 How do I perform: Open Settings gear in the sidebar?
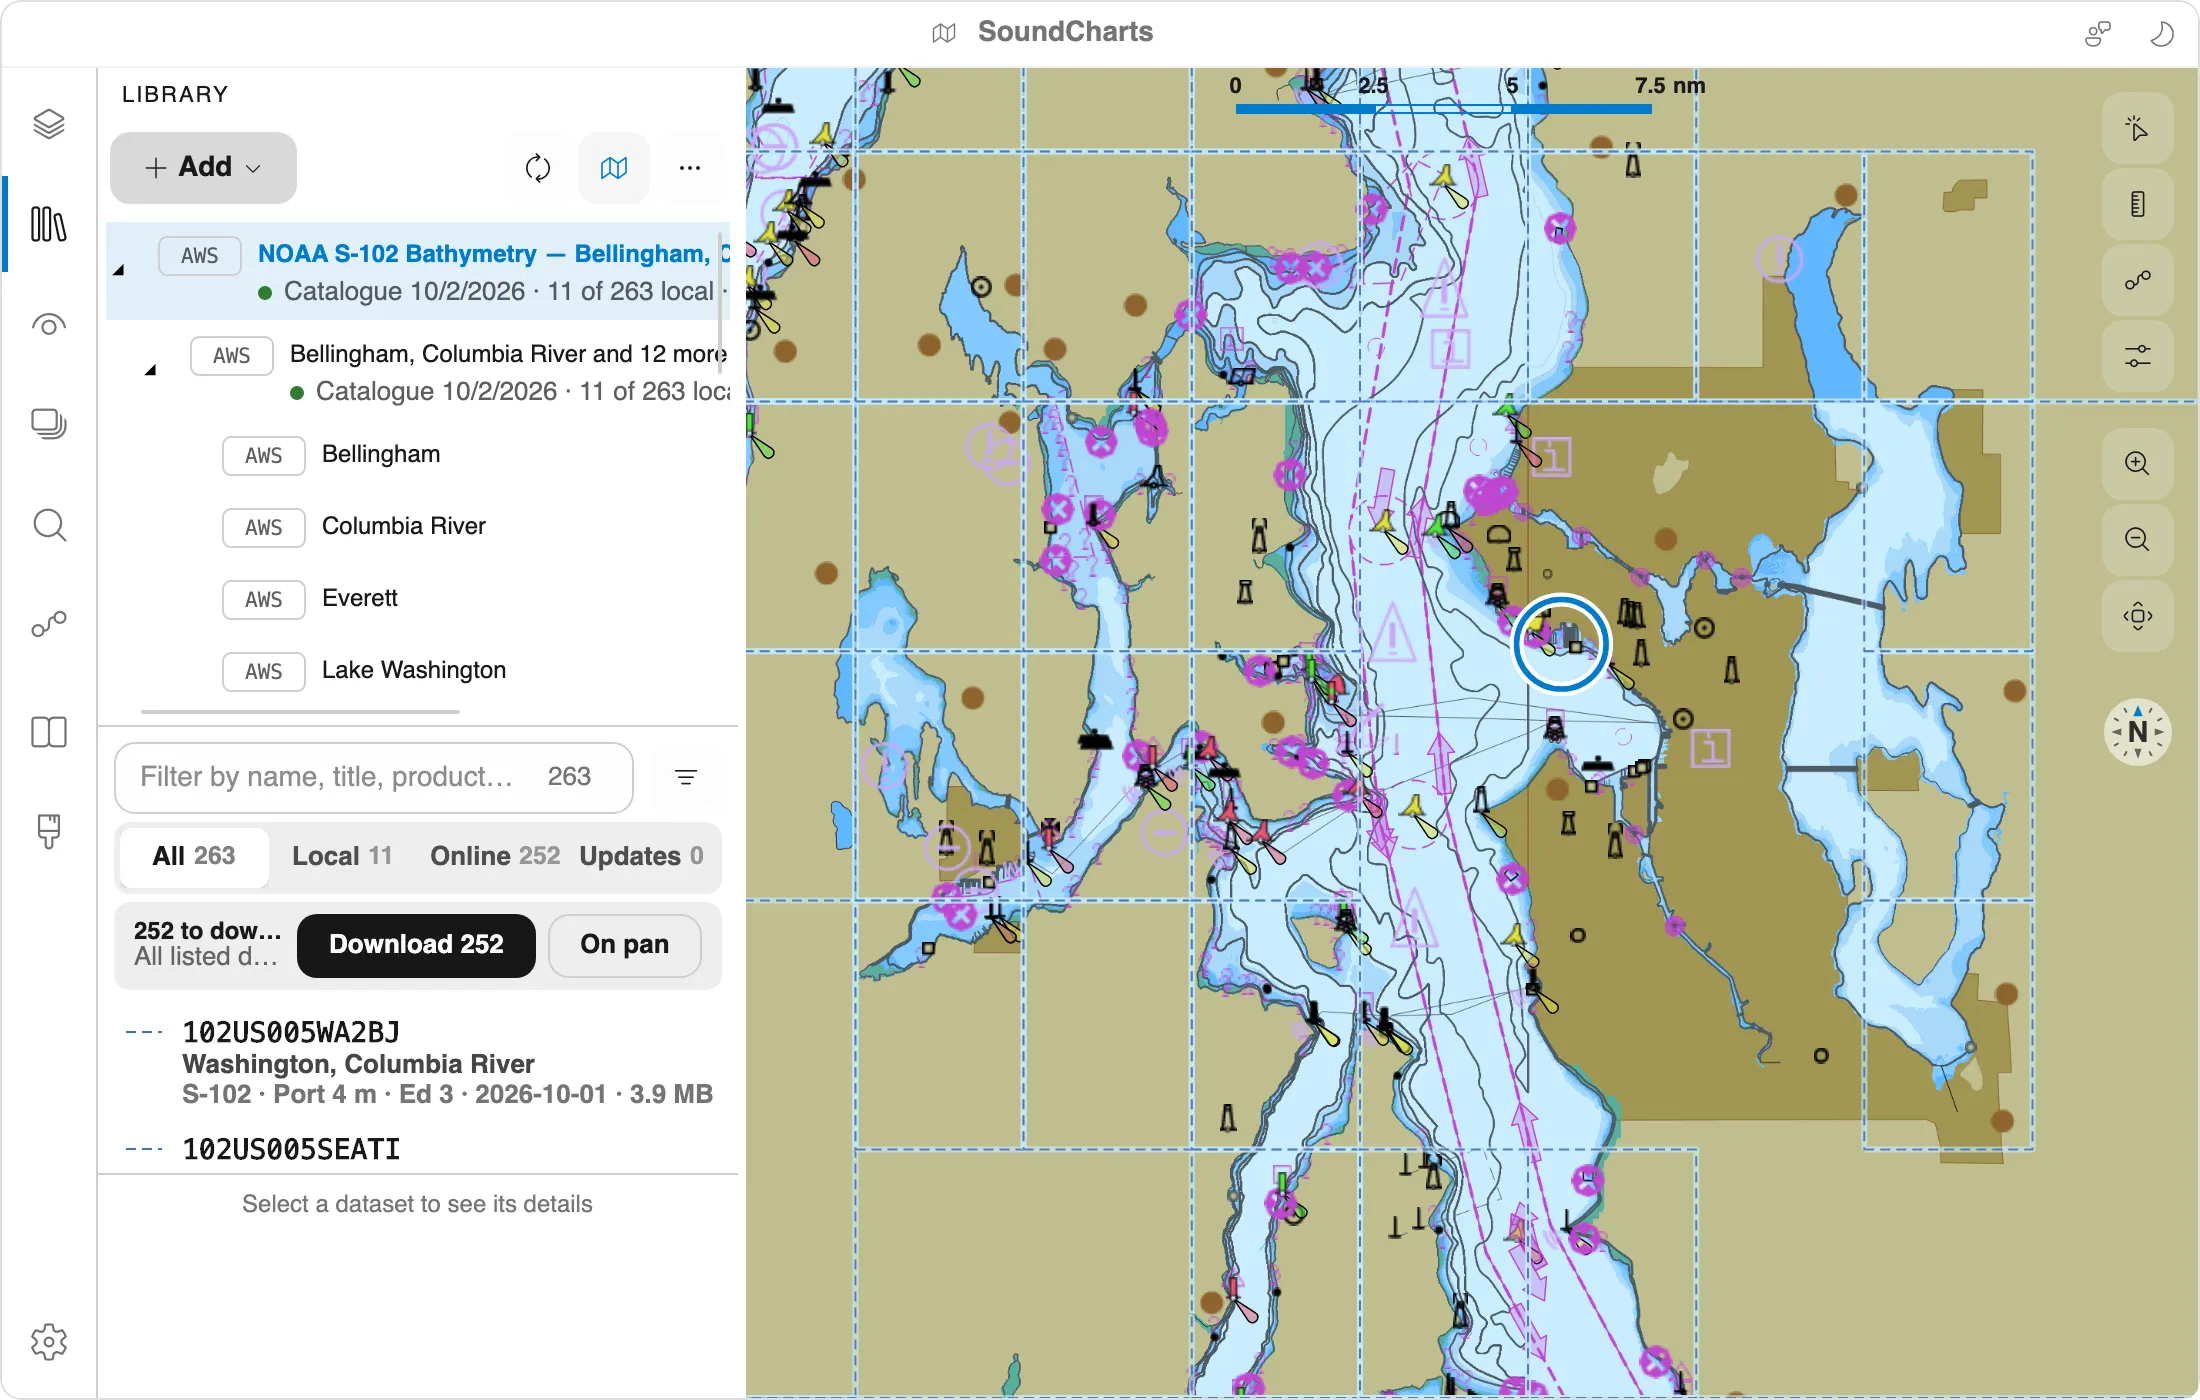[x=48, y=1342]
